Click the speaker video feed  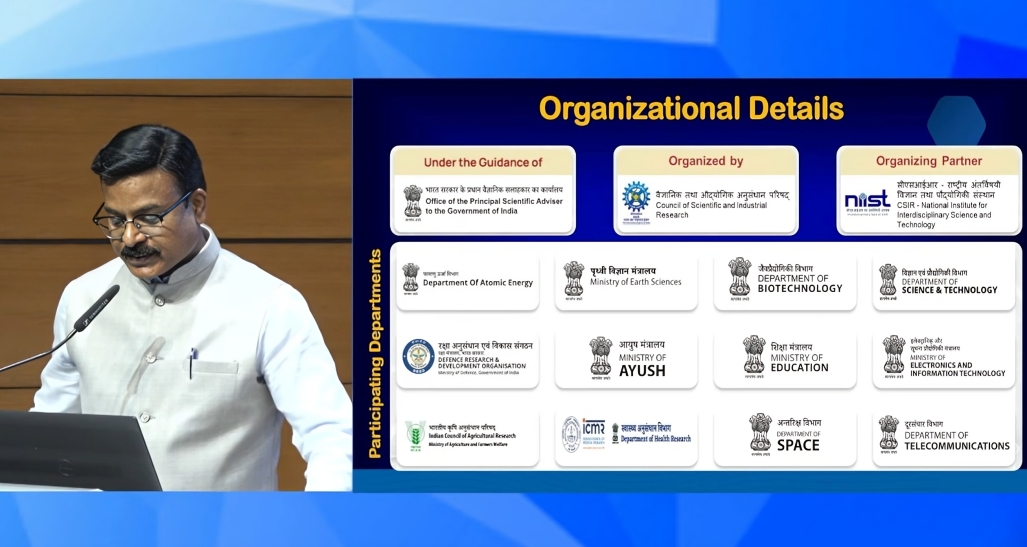[x=176, y=285]
